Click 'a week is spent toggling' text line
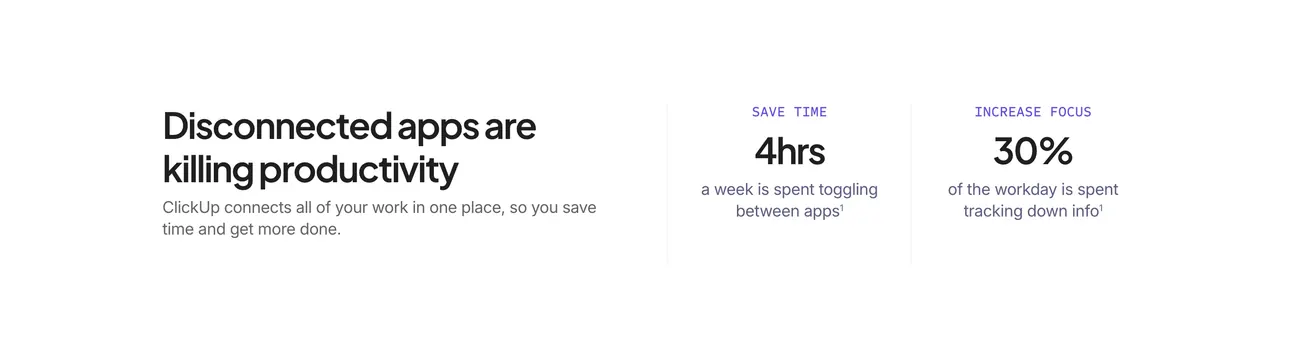This screenshot has width=1299, height=360. tap(789, 189)
